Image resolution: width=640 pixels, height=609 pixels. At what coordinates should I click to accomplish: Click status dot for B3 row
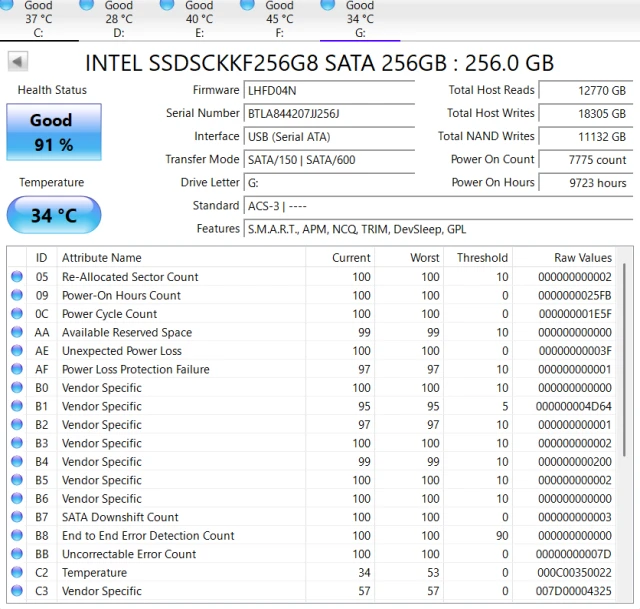point(17,442)
